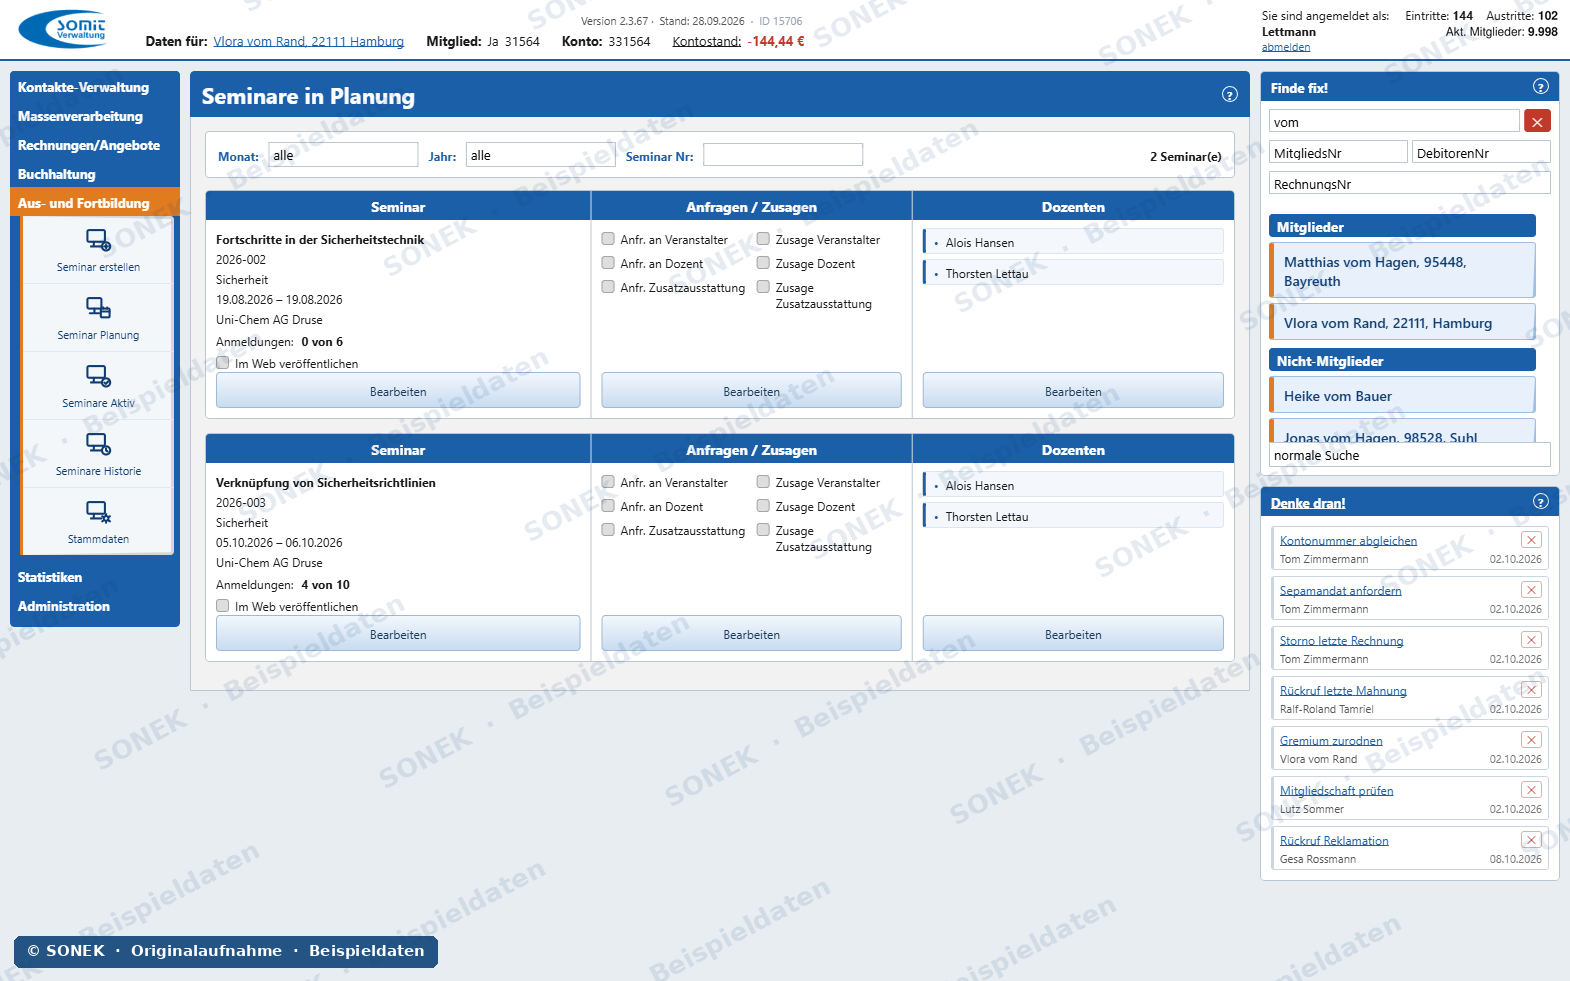
Task: Open Massenverarbeitung menu
Action: [80, 116]
